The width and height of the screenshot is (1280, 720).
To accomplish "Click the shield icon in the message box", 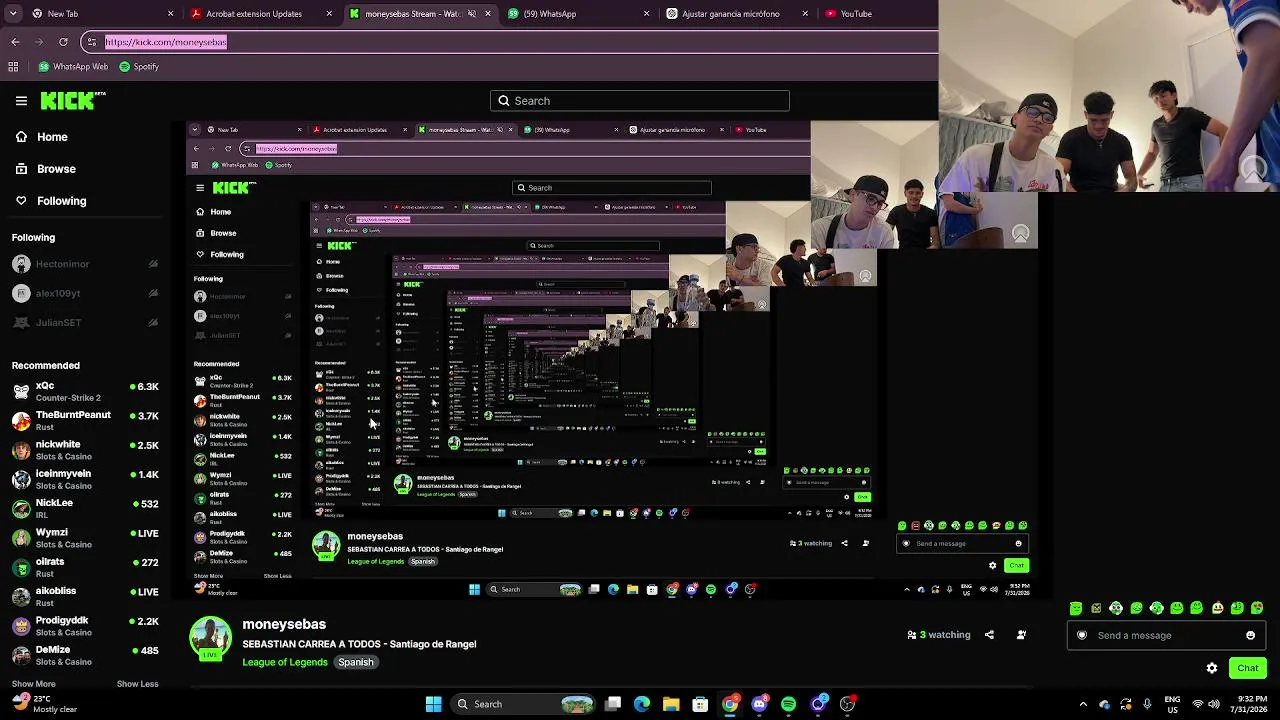I will point(1082,635).
